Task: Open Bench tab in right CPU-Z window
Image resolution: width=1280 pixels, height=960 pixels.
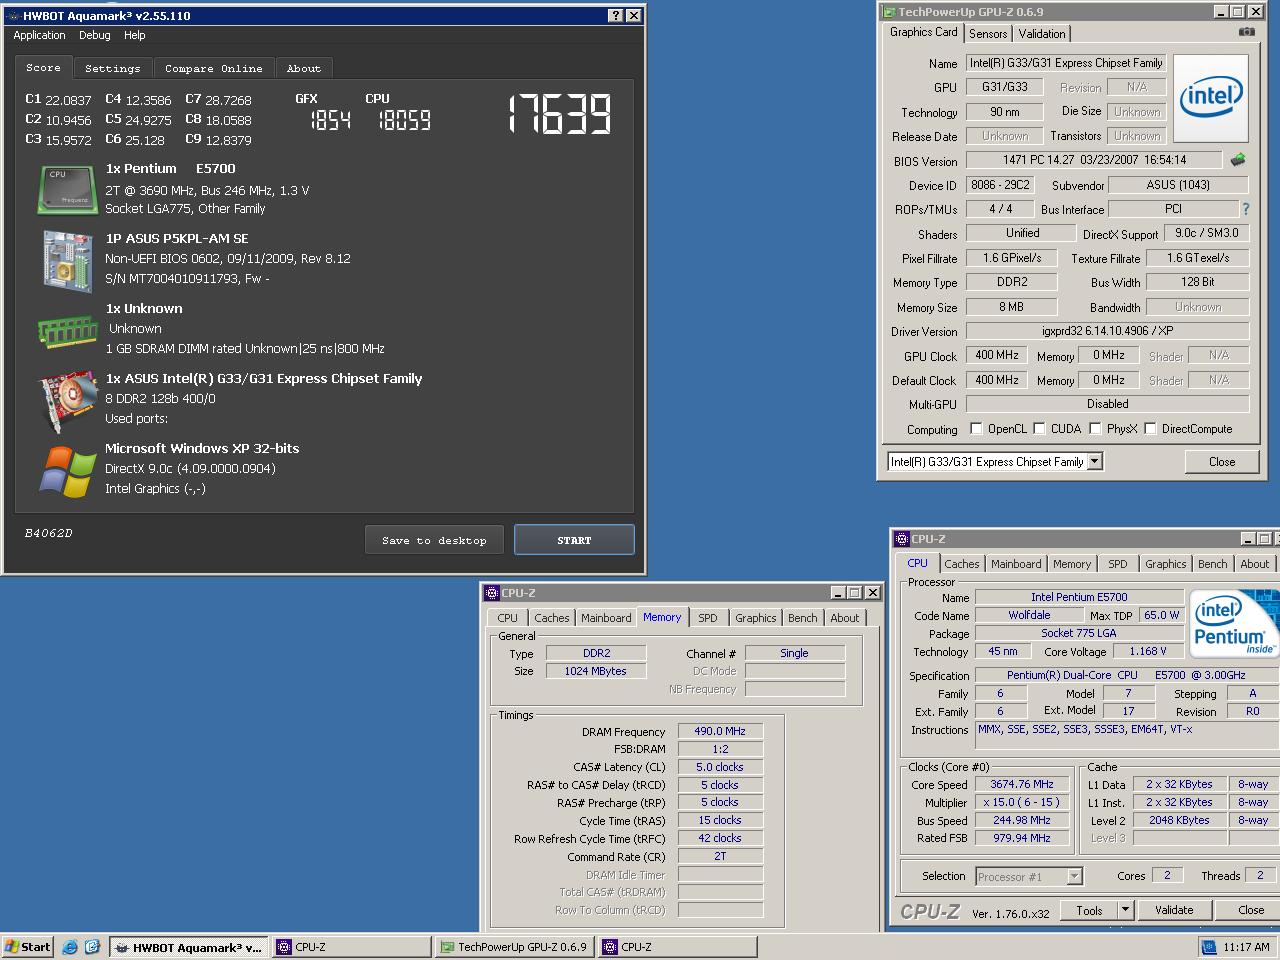Action: 1213,564
